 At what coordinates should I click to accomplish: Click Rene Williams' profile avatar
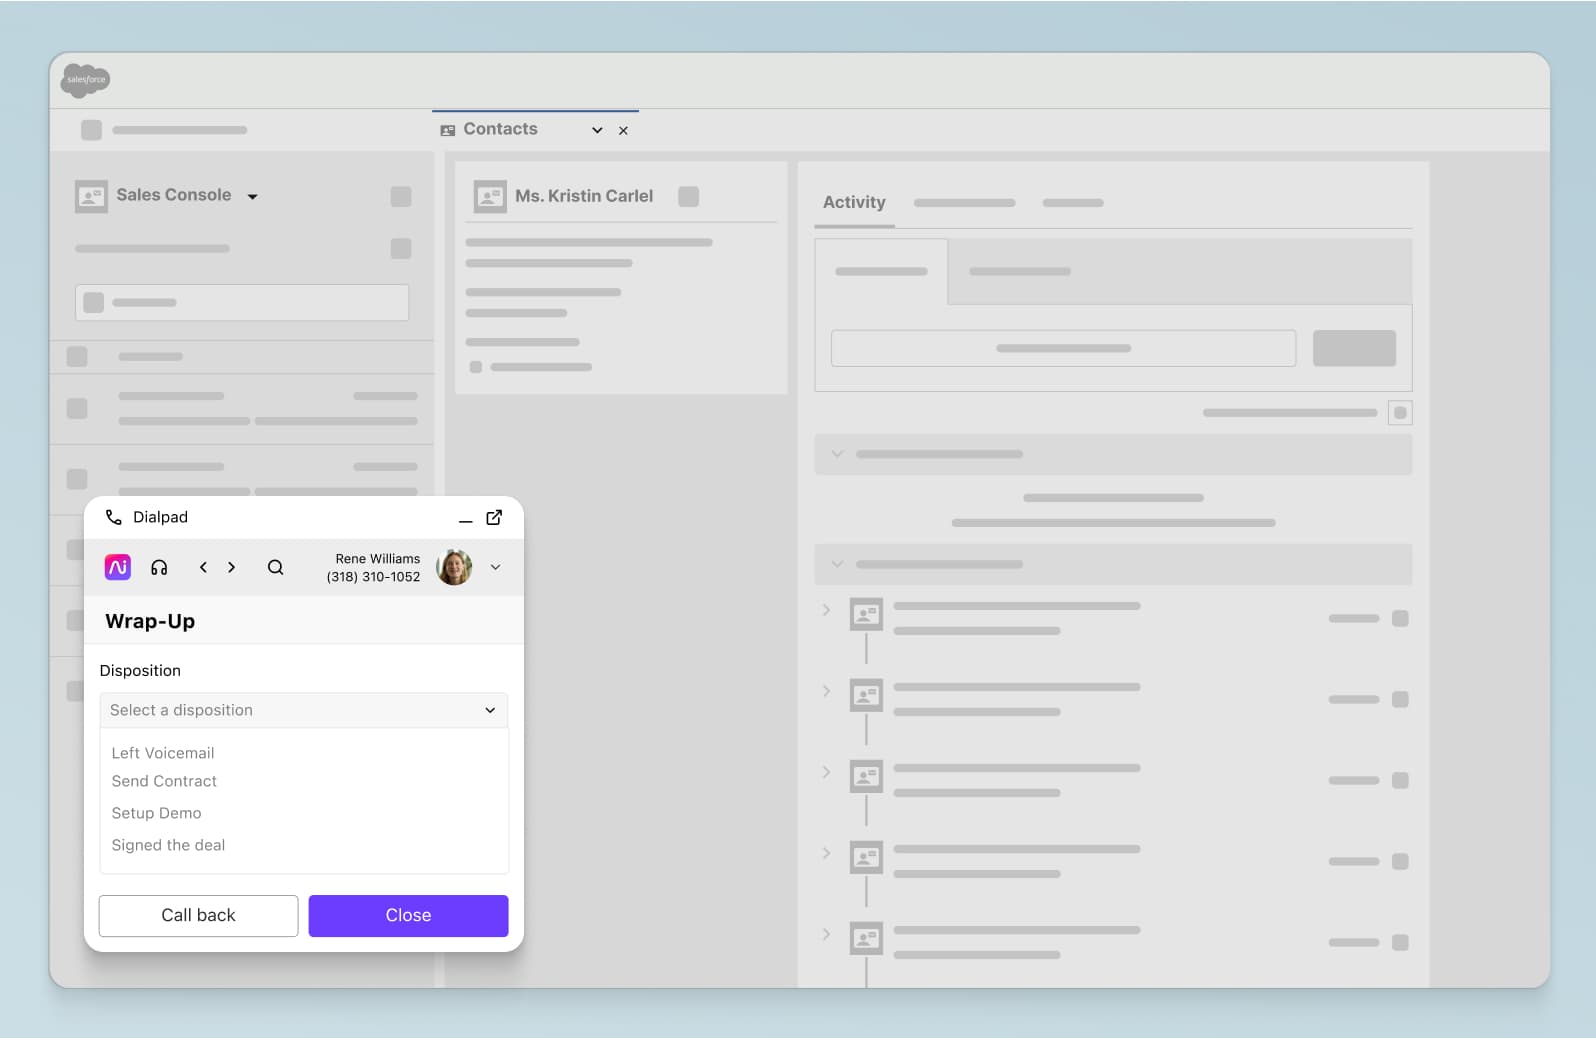pos(454,567)
